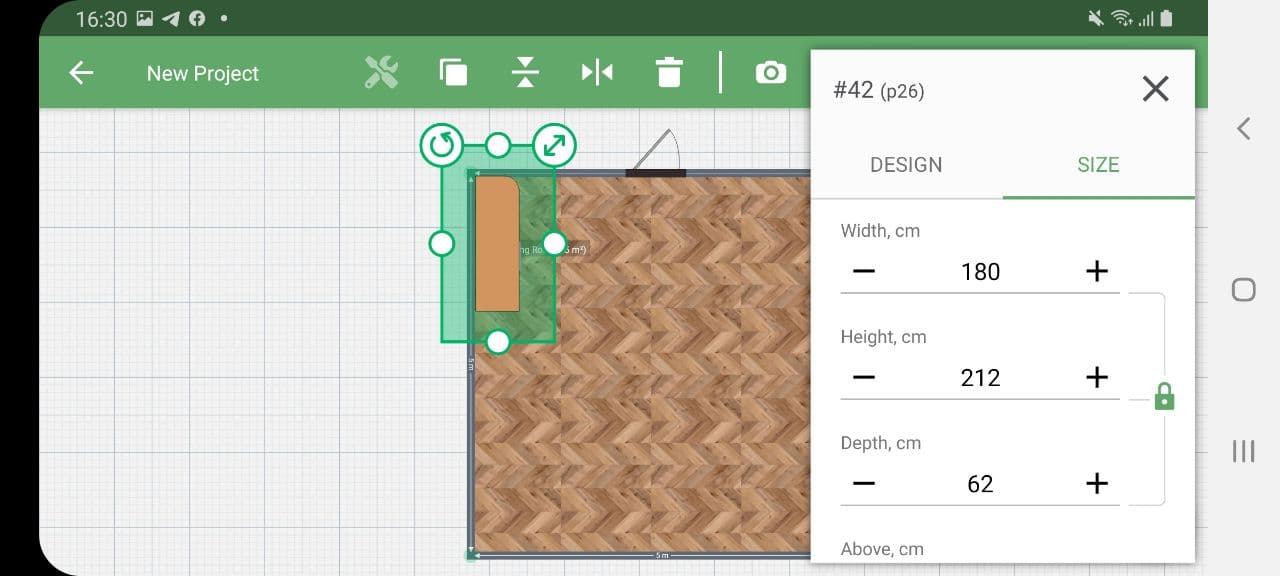Click the scale handle with diagonal arrows

pyautogui.click(x=554, y=146)
